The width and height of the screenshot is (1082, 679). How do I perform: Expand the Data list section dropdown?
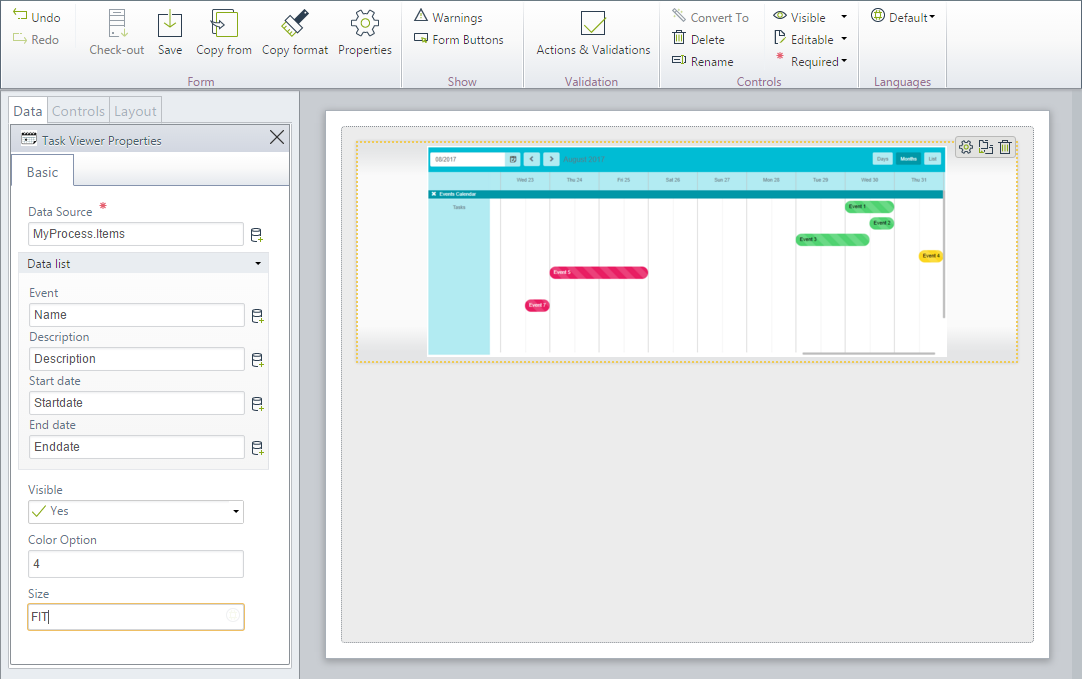point(257,263)
